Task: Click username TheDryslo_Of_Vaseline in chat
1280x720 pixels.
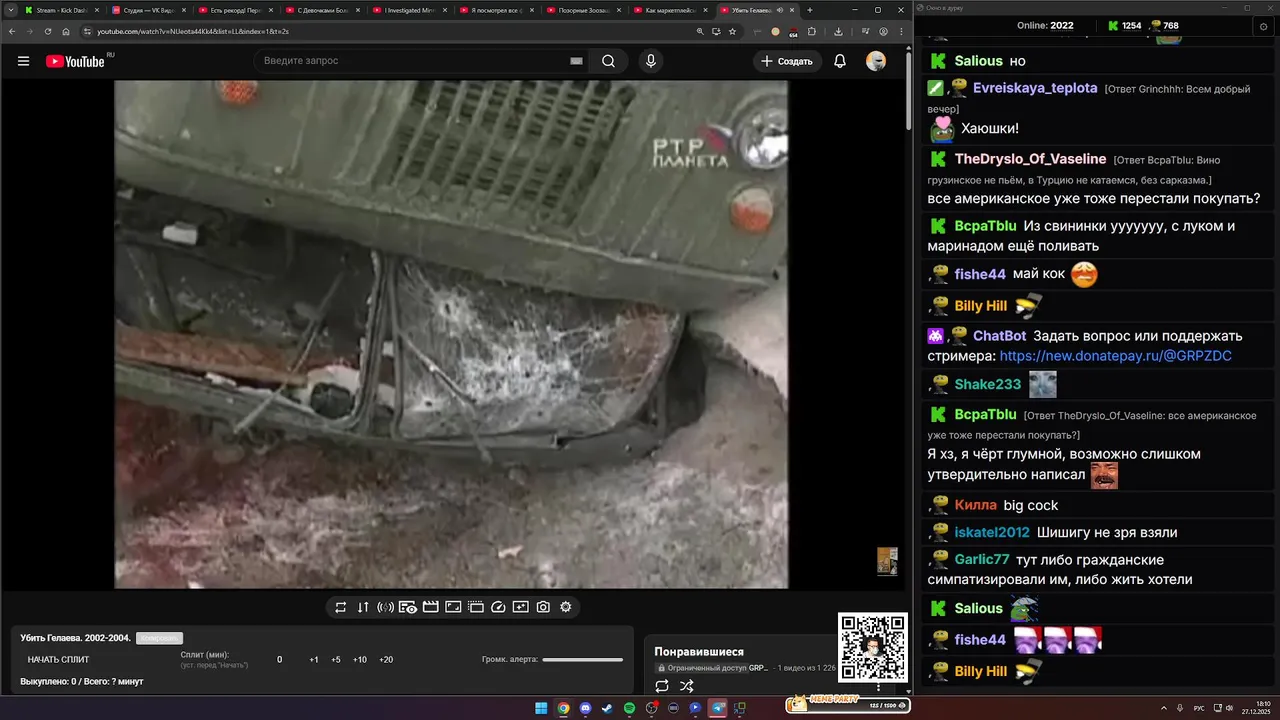Action: 1030,159
